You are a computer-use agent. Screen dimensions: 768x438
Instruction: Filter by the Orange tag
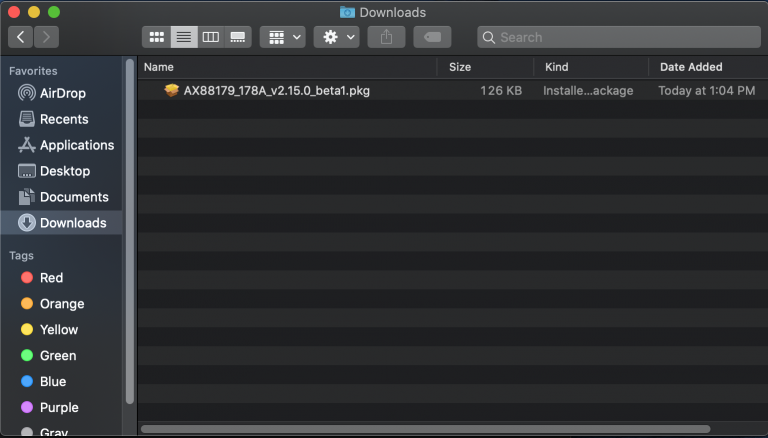pos(61,304)
